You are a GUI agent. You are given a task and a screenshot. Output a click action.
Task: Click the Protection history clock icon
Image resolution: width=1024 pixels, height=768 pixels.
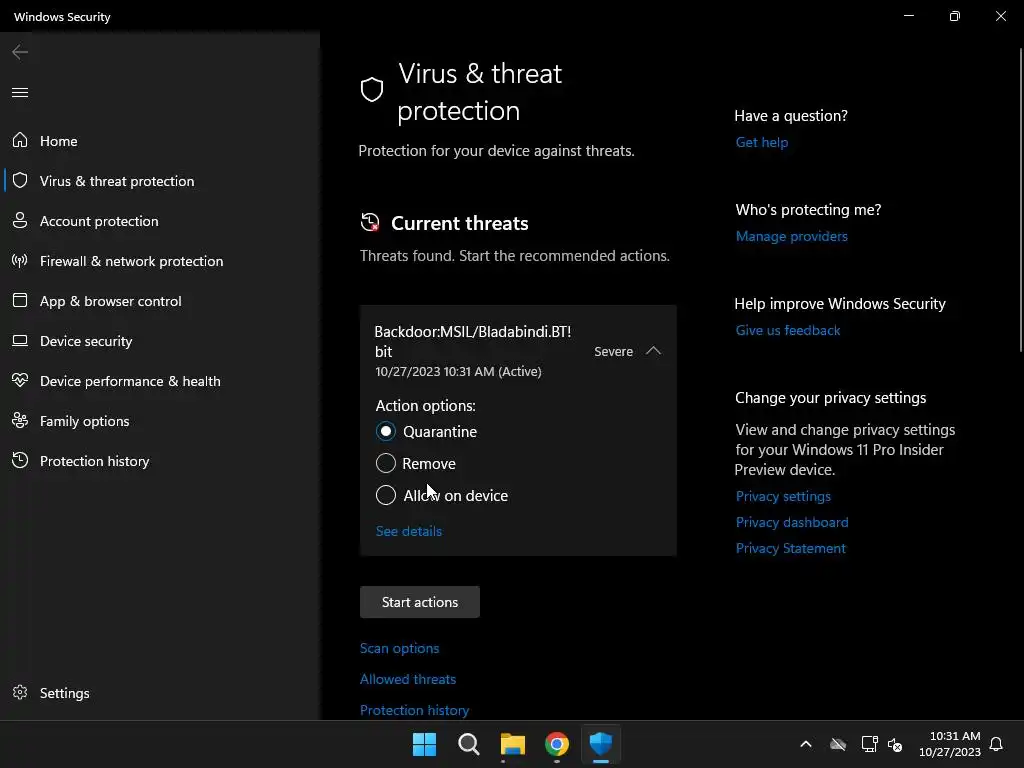(20, 460)
